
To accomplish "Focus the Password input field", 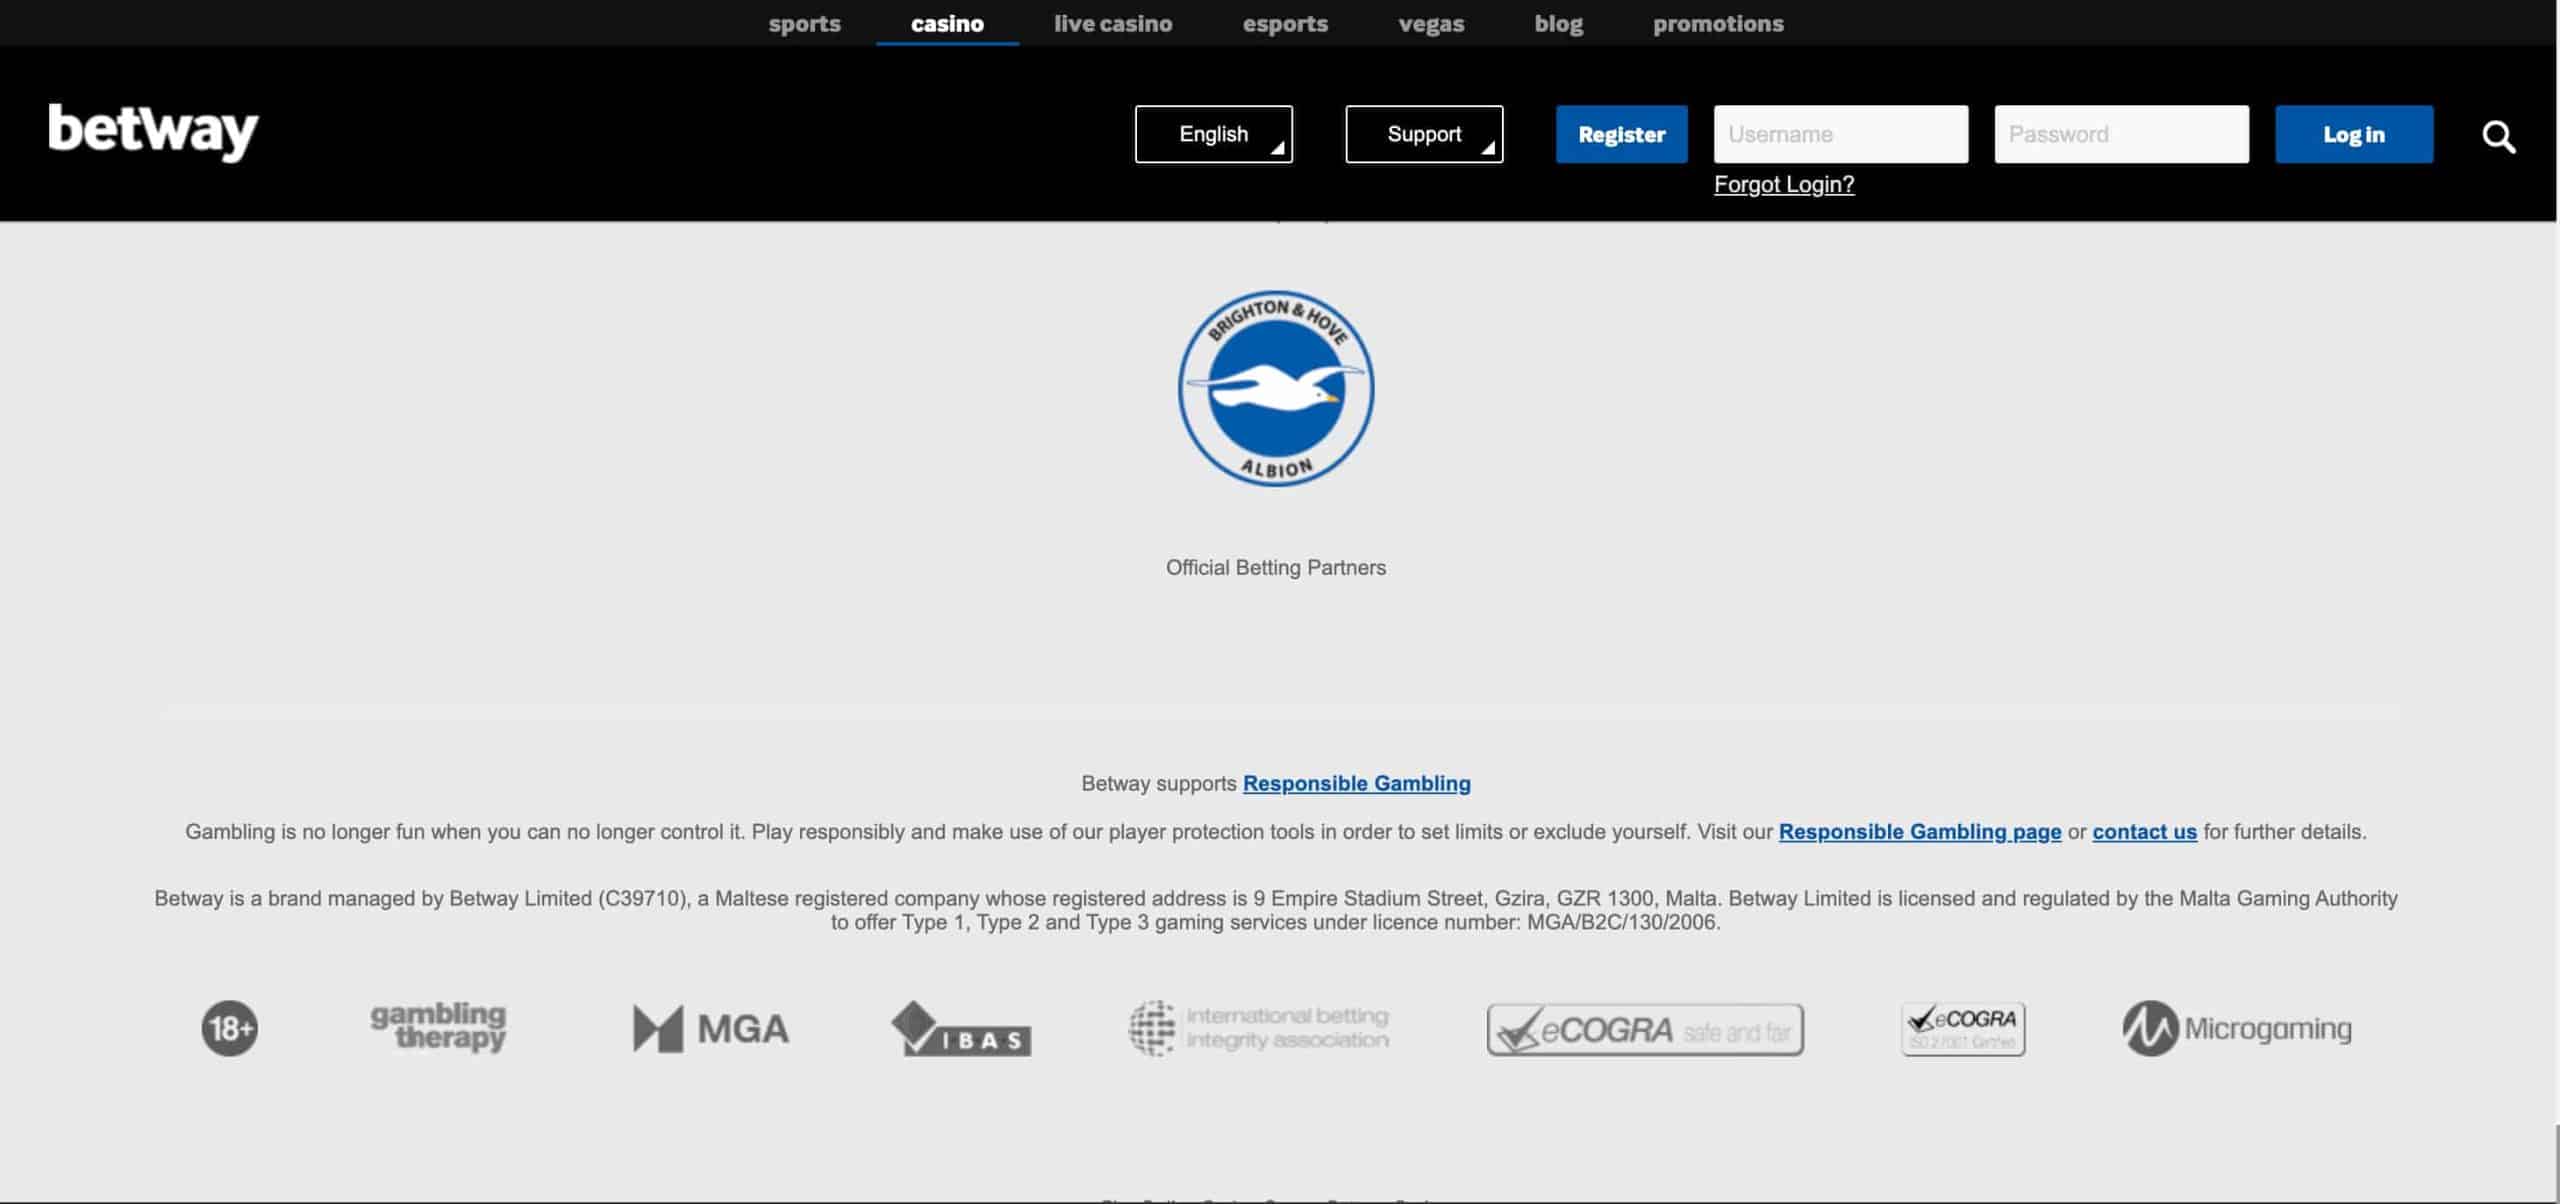I will [x=2122, y=134].
